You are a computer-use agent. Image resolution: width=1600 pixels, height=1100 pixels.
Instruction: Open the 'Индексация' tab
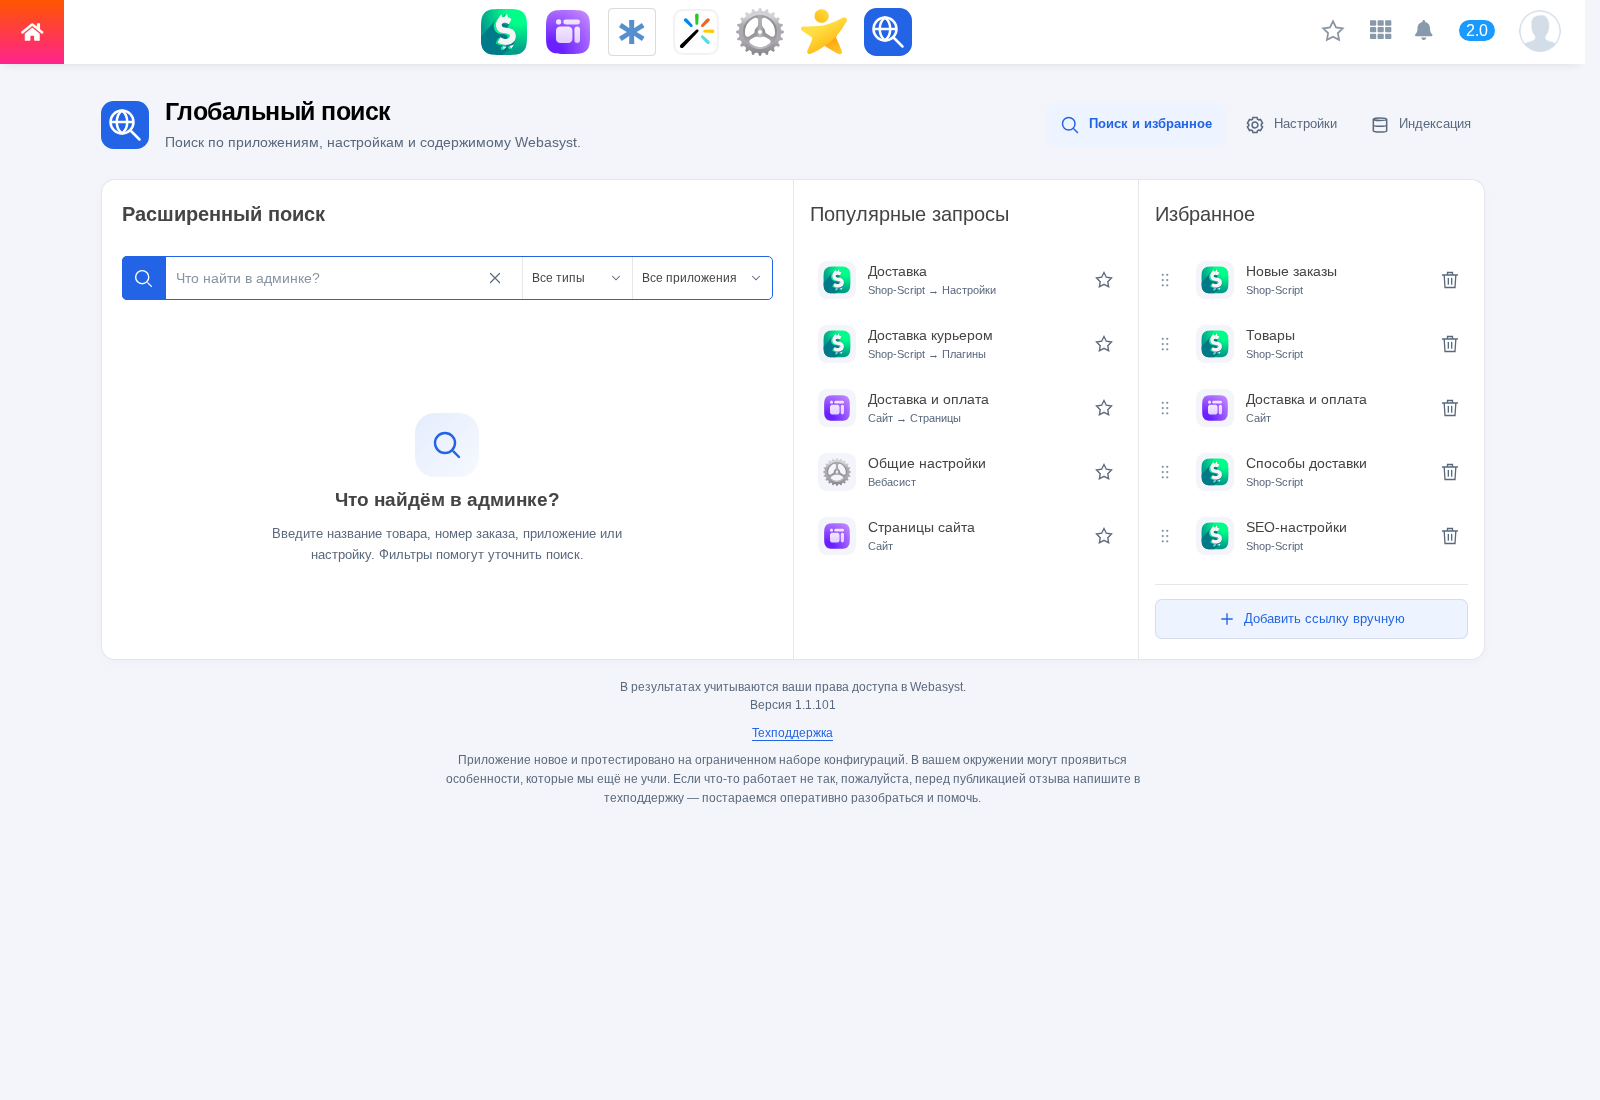pos(1421,125)
